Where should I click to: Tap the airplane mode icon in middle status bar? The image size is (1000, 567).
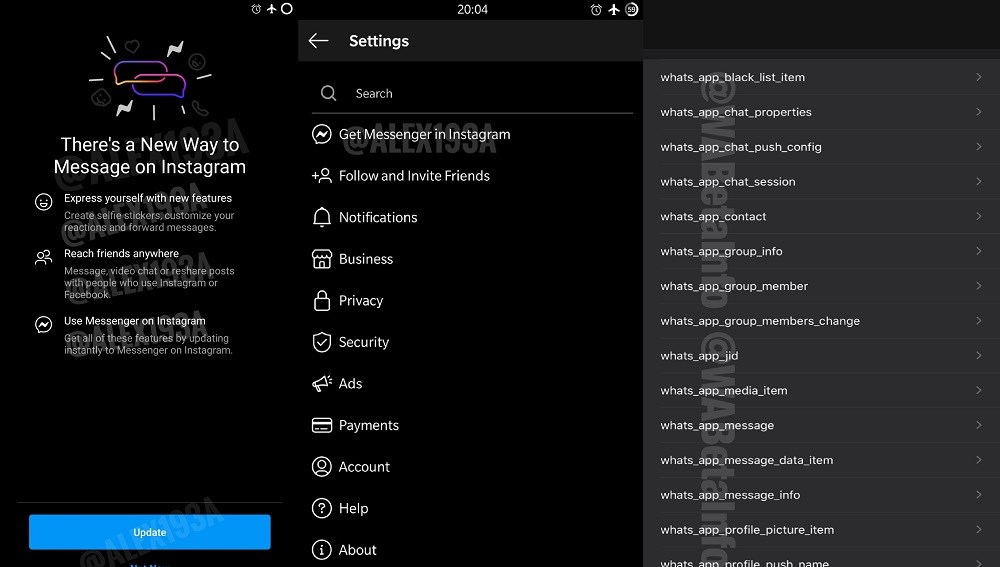tap(614, 10)
